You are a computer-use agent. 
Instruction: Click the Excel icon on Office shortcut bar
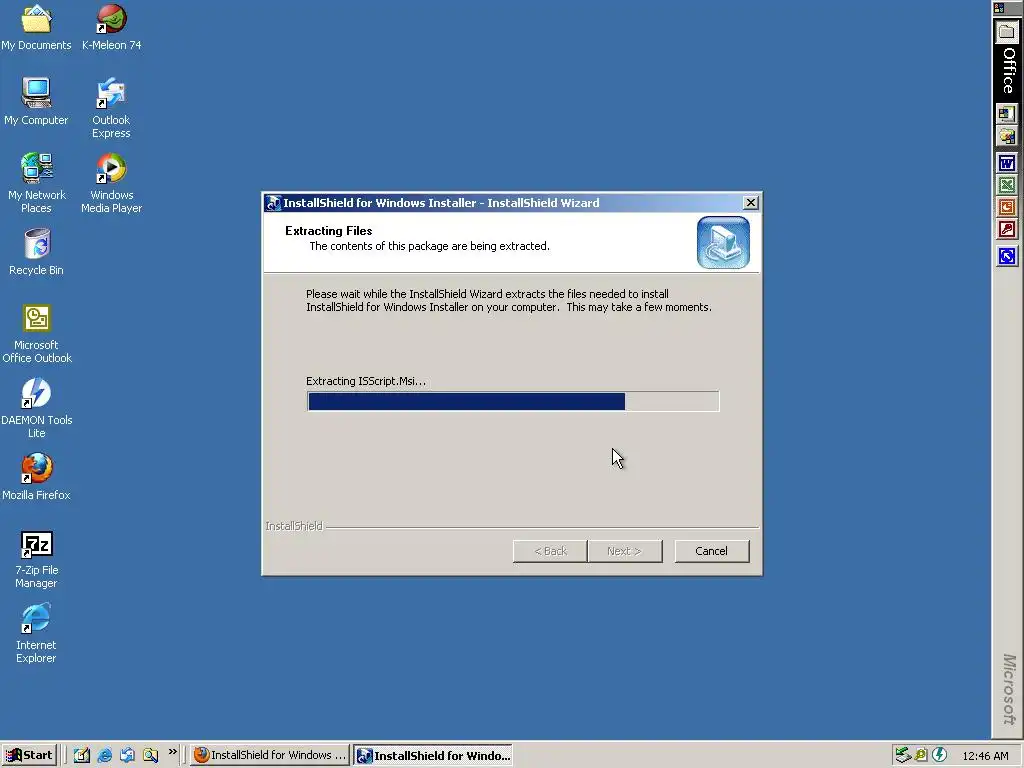coord(1006,185)
